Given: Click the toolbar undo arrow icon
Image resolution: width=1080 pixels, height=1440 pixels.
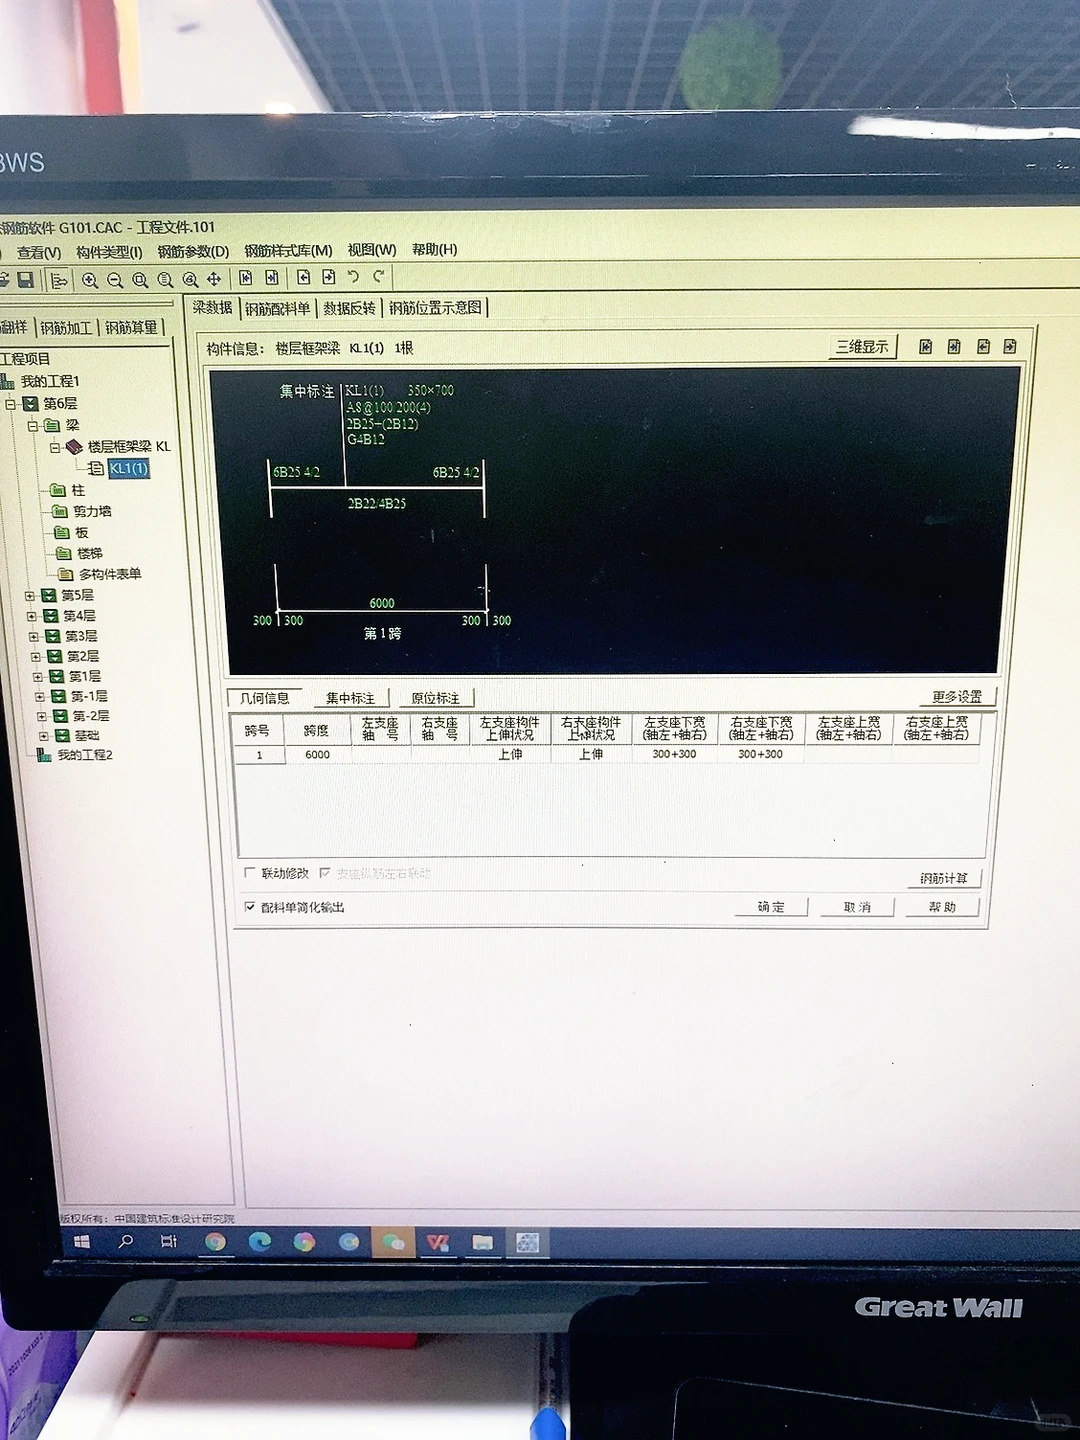Looking at the screenshot, I should pos(353,277).
